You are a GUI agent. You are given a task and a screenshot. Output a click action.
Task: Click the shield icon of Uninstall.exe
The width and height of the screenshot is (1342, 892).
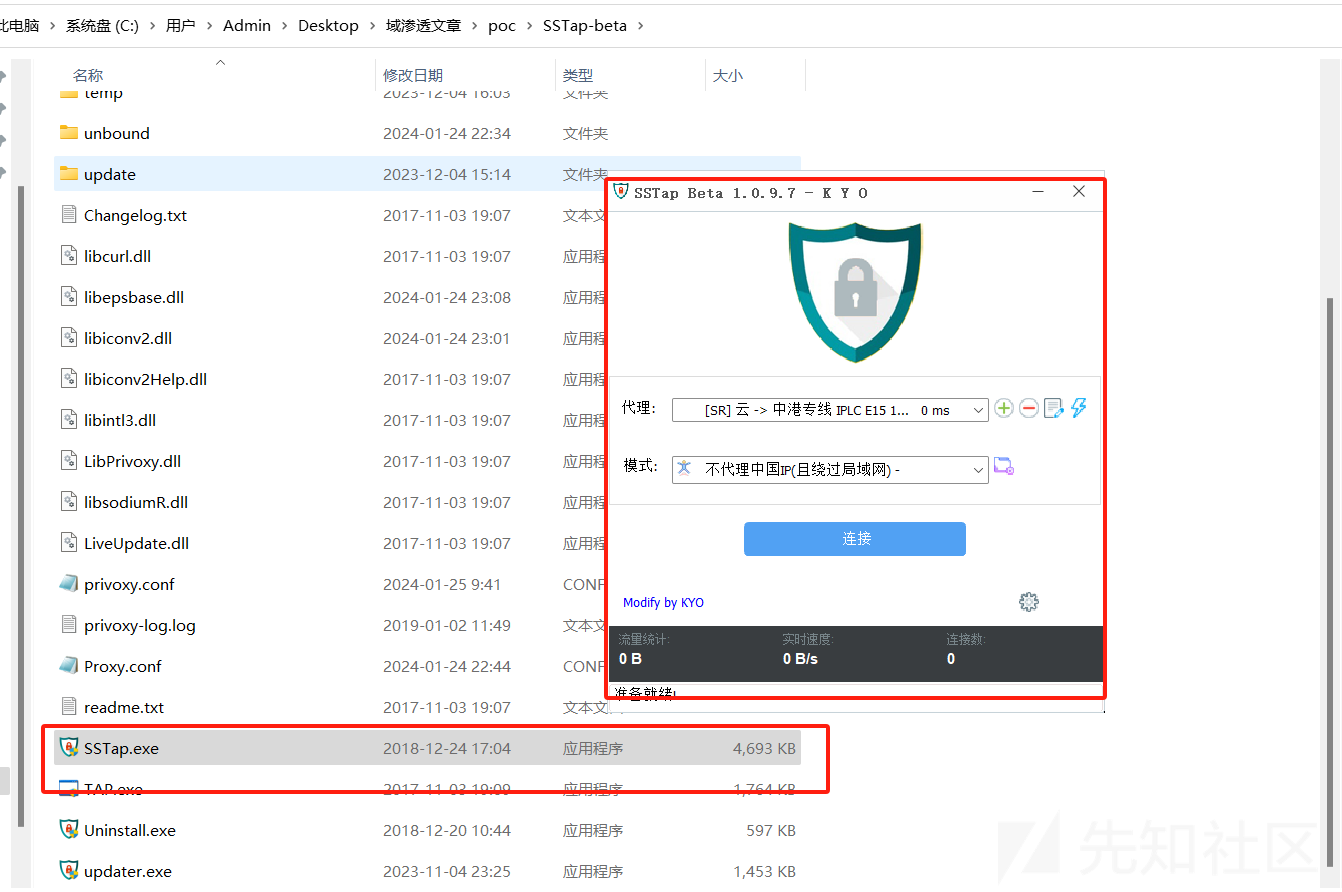coord(69,830)
